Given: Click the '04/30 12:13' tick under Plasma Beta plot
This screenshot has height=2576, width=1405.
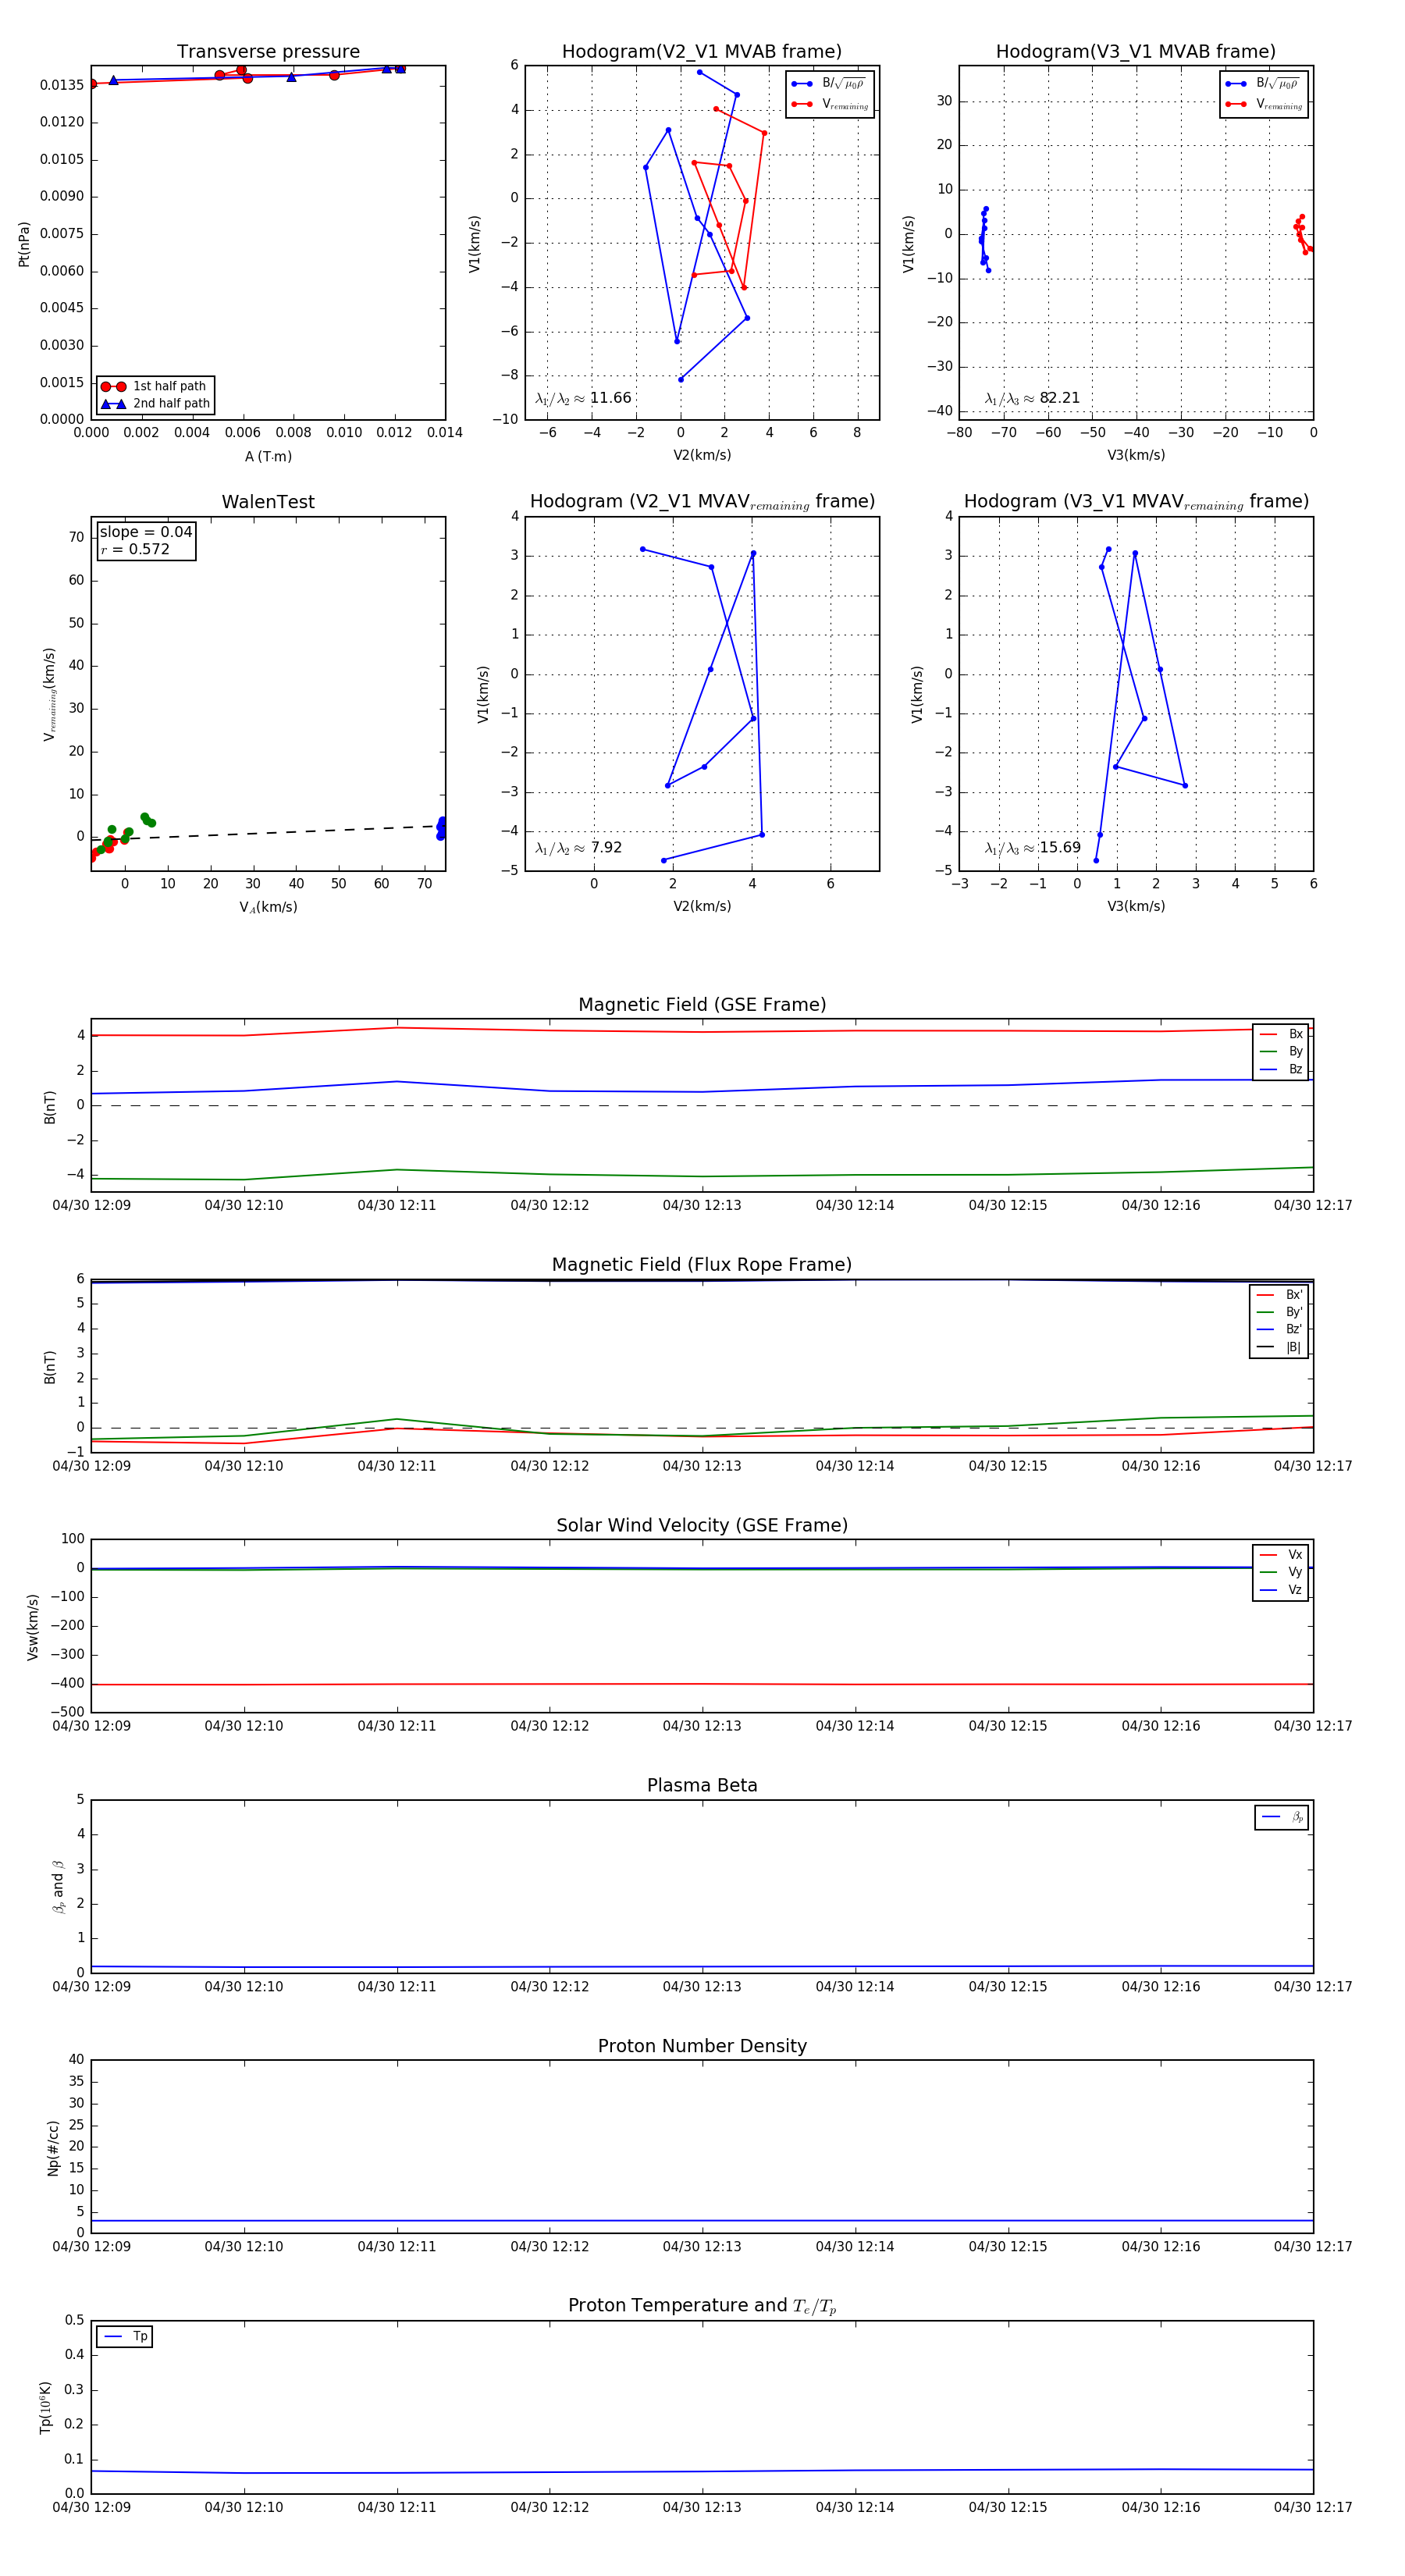Looking at the screenshot, I should (702, 1986).
